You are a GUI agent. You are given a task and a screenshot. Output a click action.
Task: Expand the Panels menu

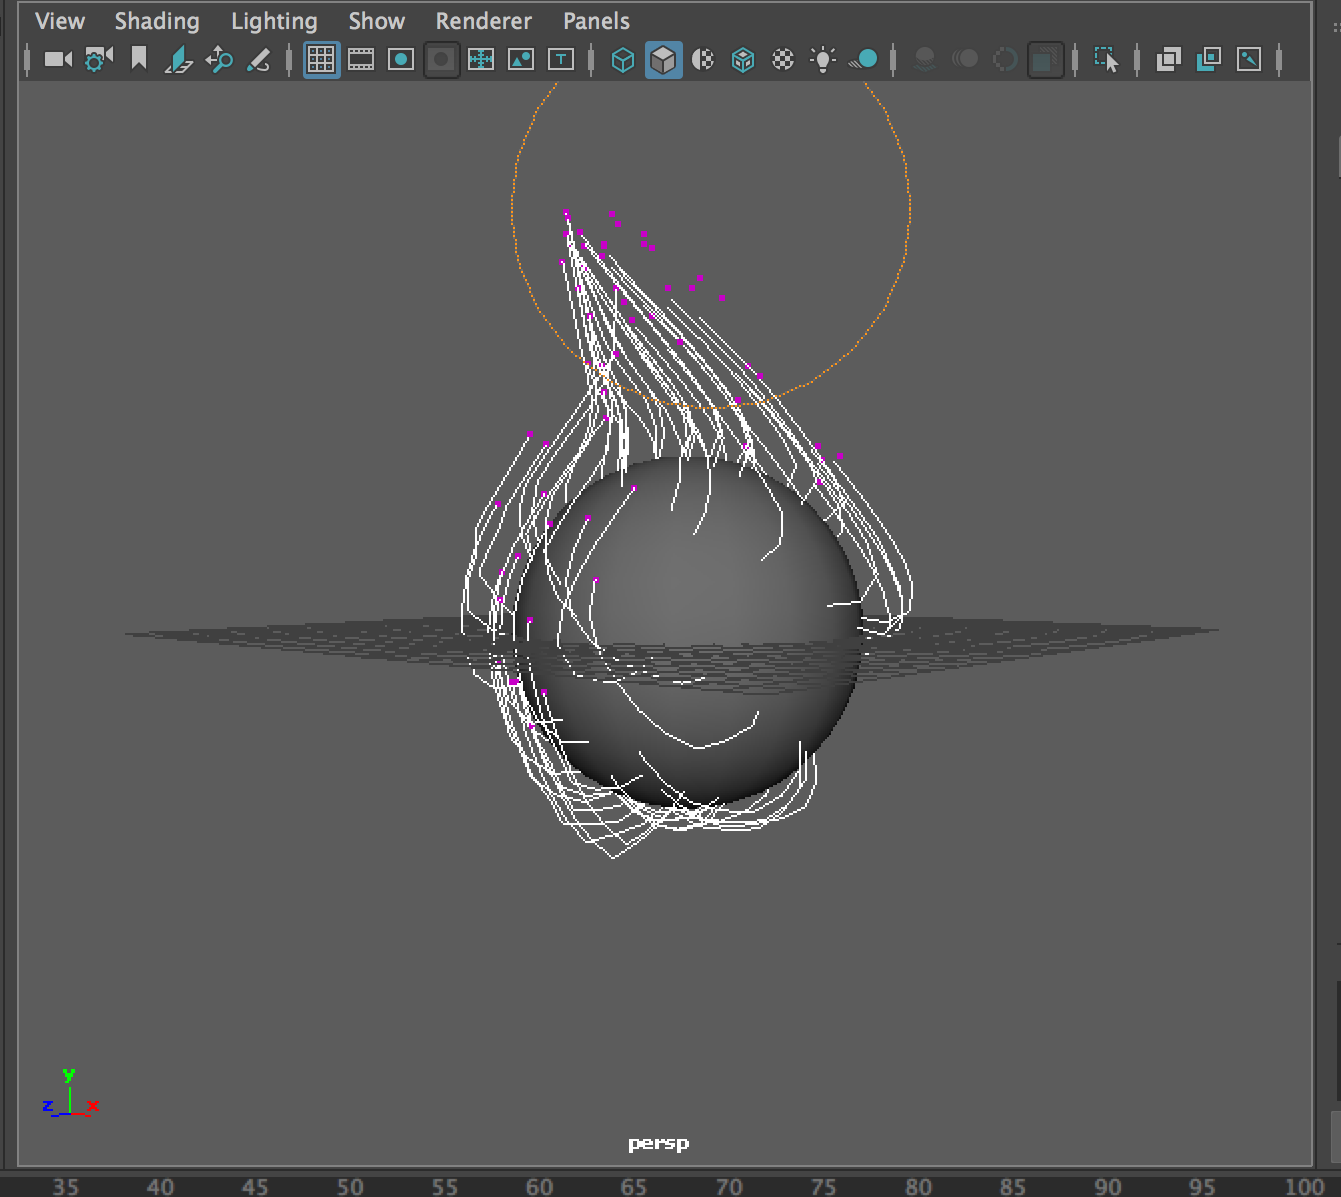coord(596,21)
